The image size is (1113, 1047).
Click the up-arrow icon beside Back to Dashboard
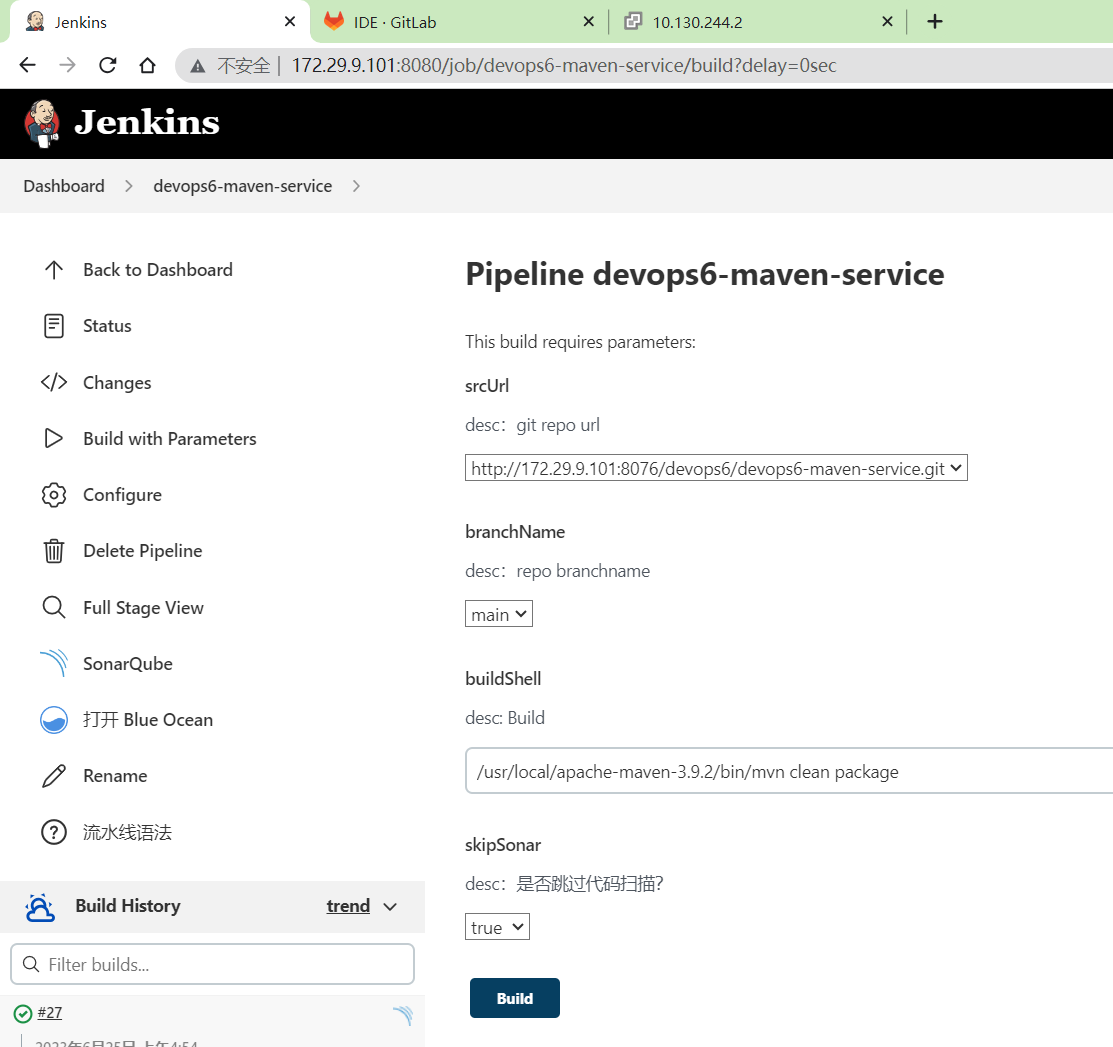[x=54, y=270]
